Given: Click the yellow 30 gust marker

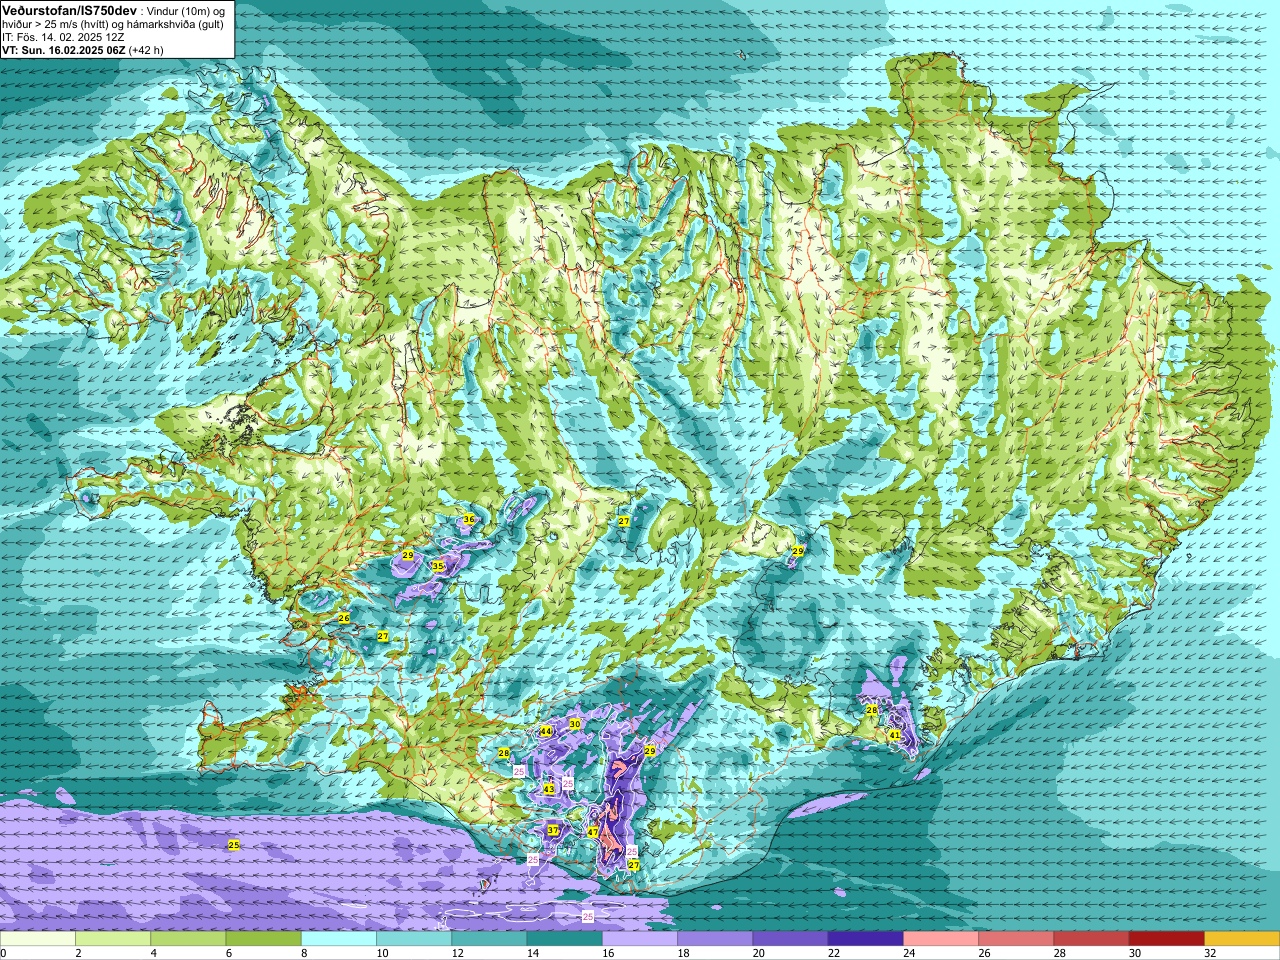Looking at the screenshot, I should (574, 723).
